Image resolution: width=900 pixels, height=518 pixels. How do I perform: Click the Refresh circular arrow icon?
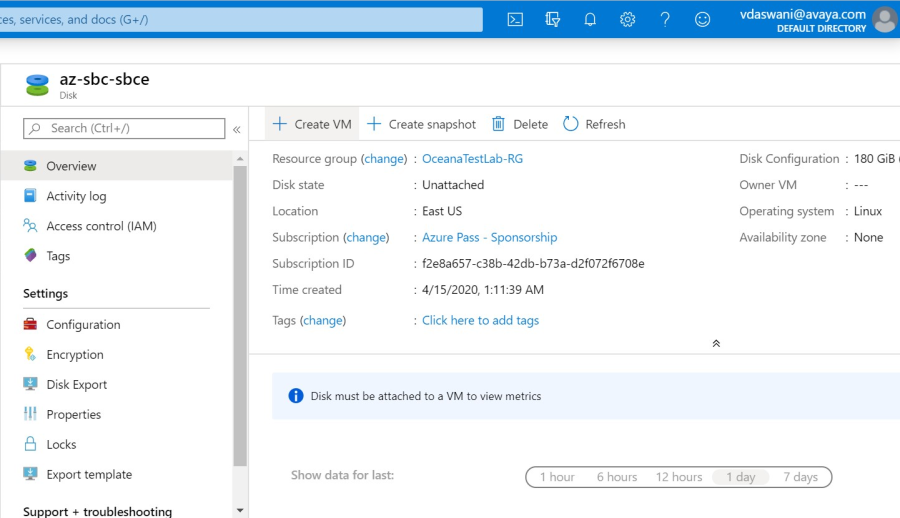point(571,124)
